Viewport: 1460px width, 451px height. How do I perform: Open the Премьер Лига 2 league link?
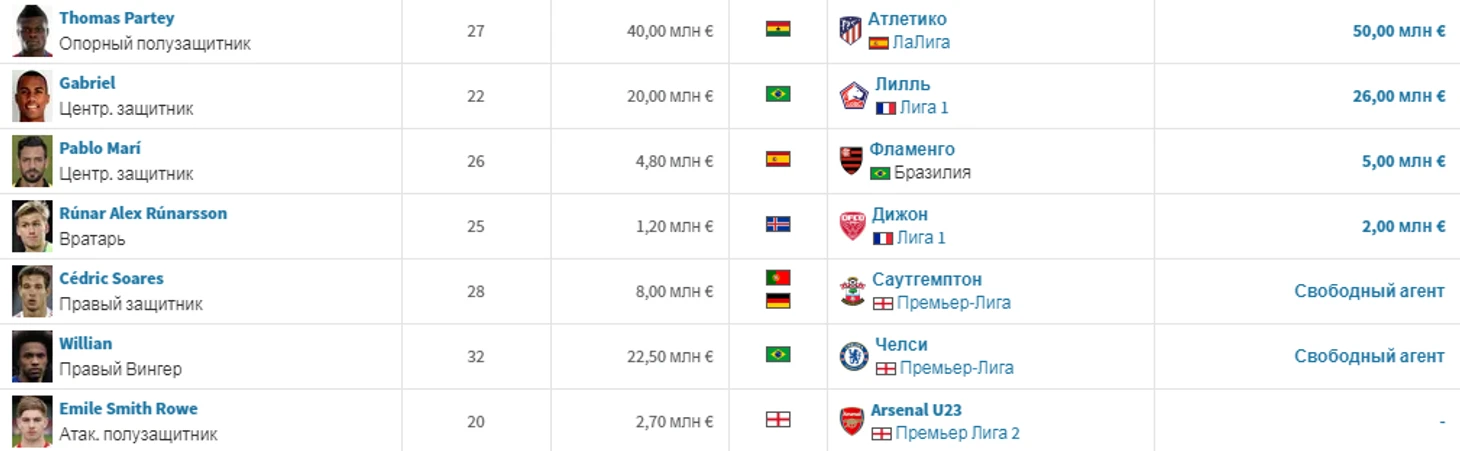pyautogui.click(x=957, y=433)
